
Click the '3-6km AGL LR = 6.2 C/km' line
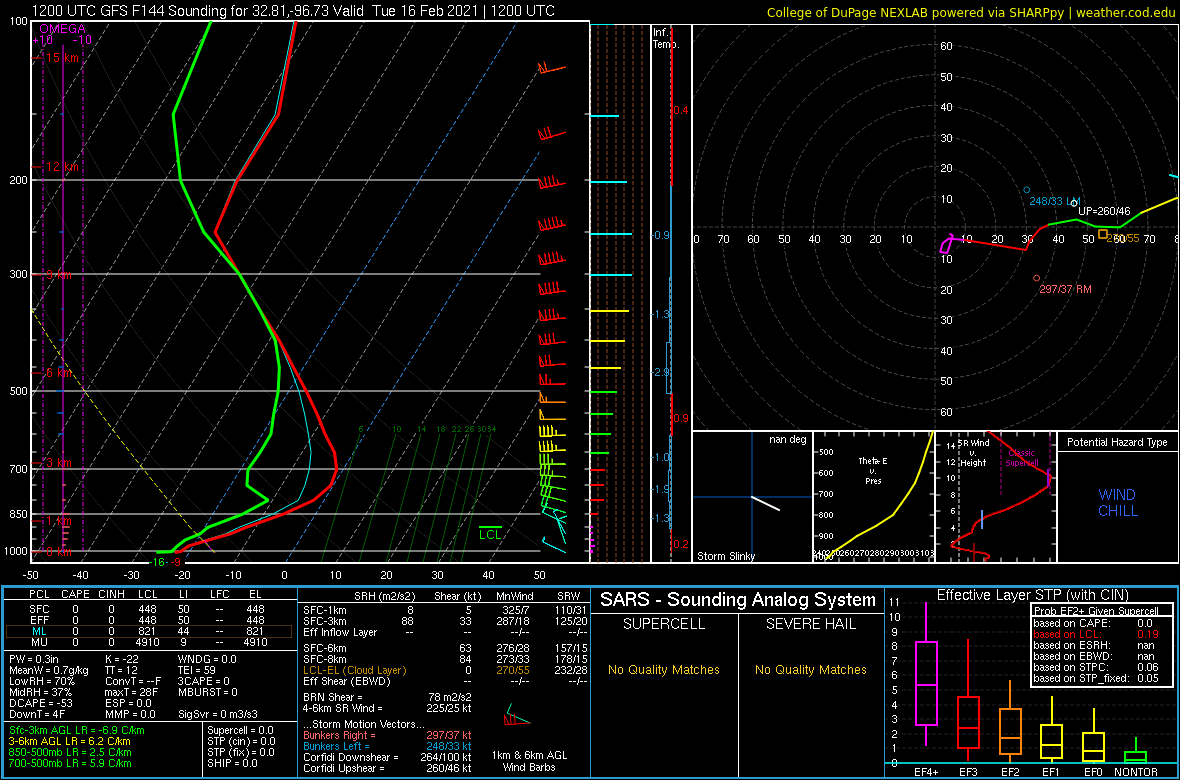(70, 741)
